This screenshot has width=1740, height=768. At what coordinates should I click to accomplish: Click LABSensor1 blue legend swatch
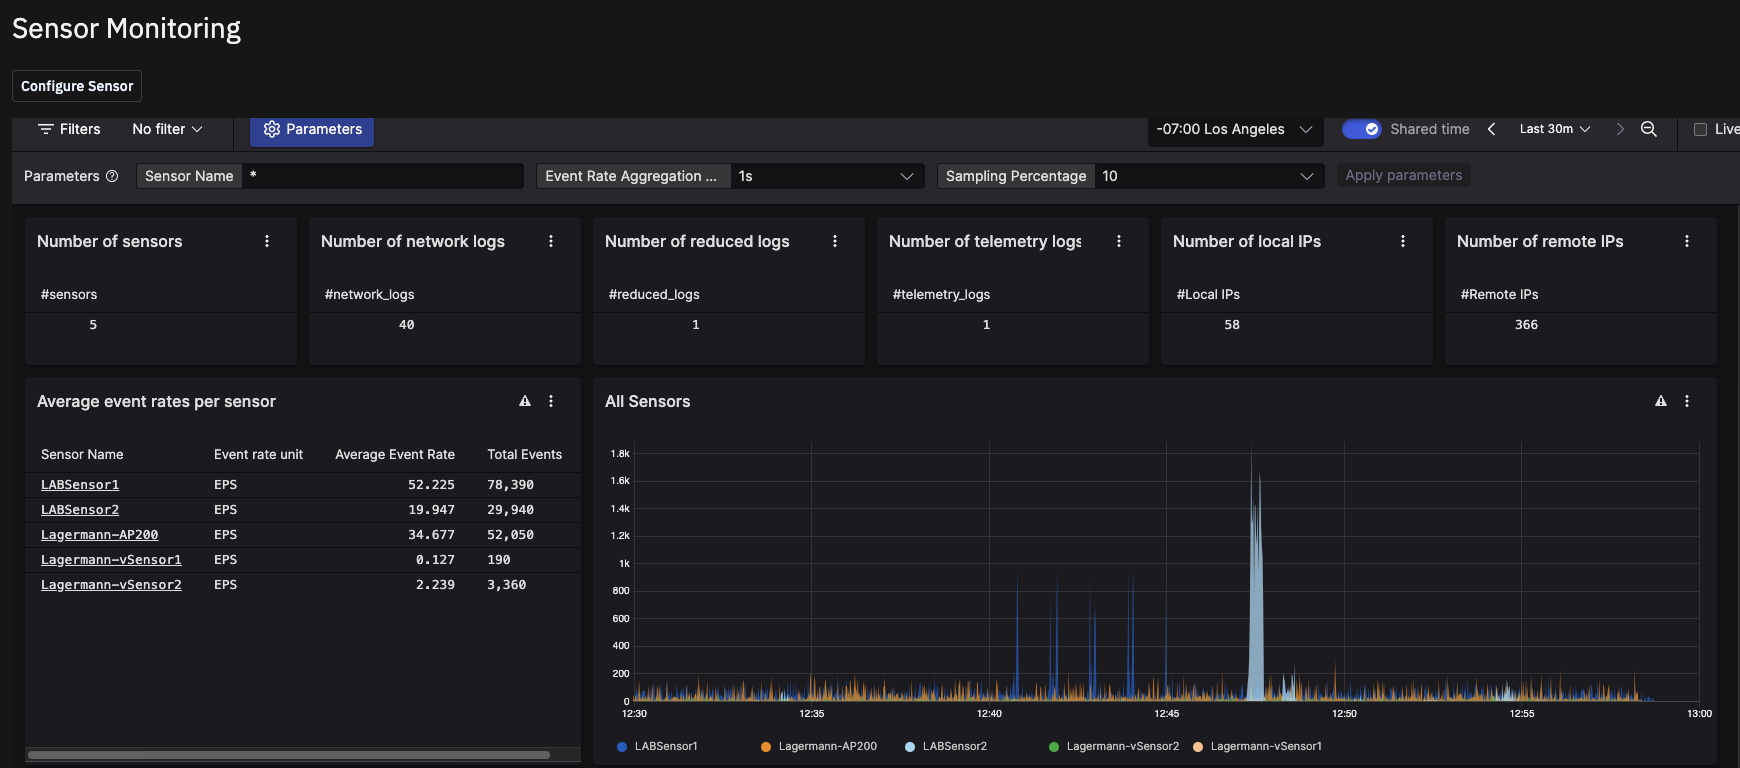tap(622, 747)
